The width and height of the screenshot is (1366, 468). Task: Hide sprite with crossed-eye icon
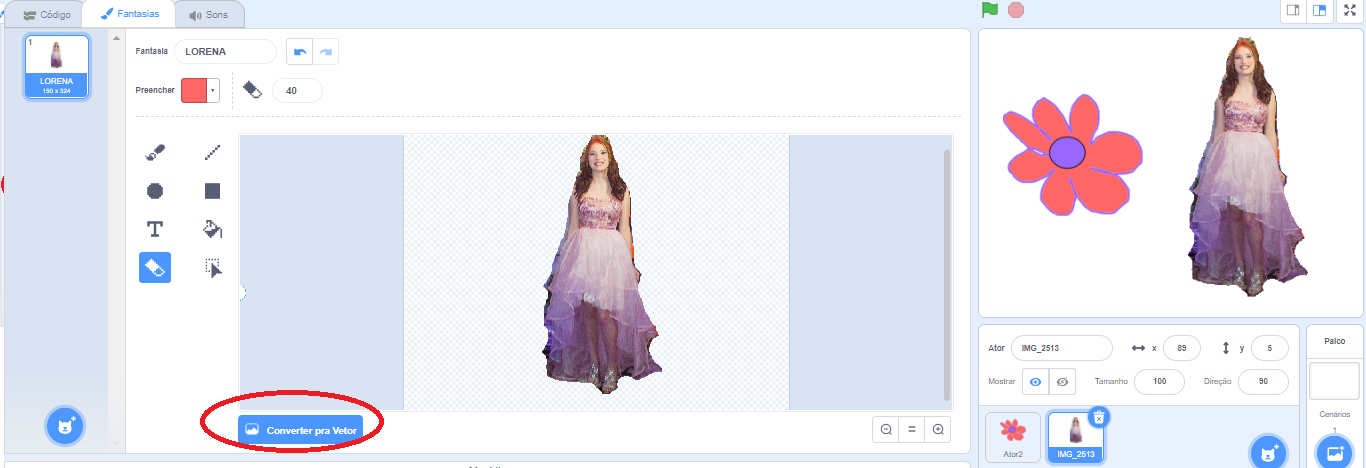[1063, 382]
